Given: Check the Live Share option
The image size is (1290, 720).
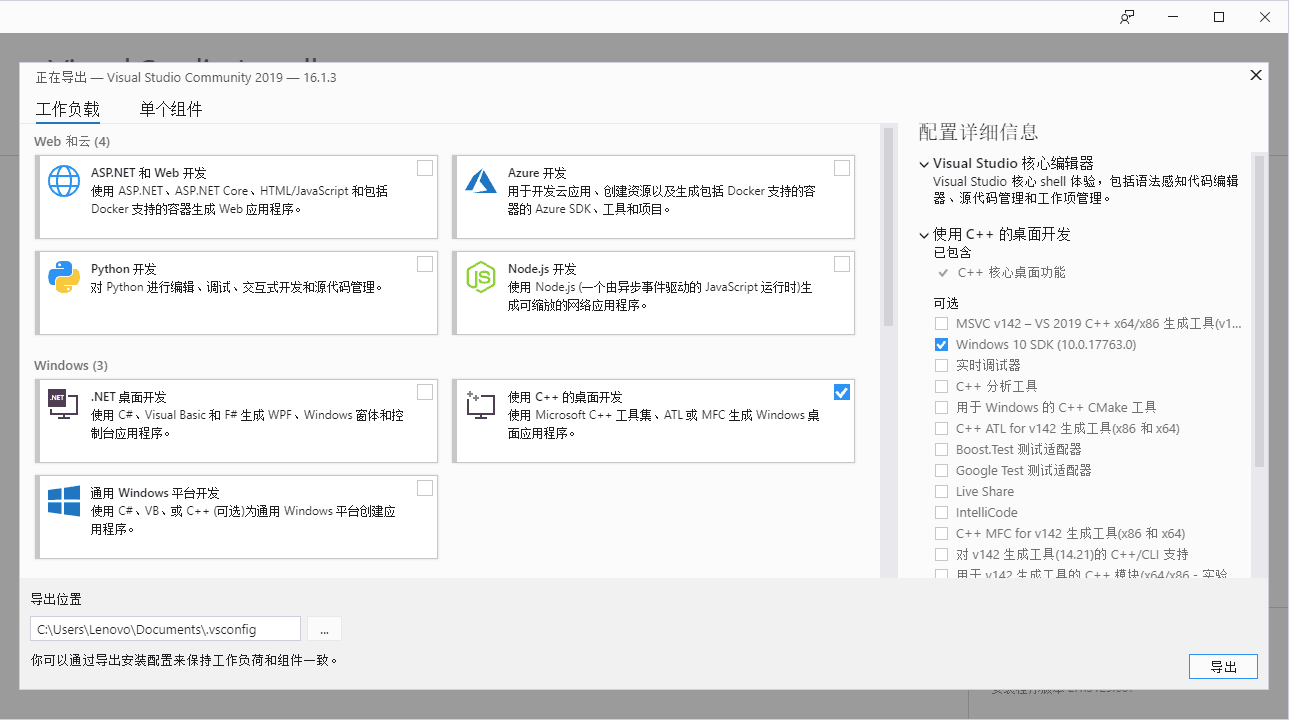Looking at the screenshot, I should (x=941, y=491).
